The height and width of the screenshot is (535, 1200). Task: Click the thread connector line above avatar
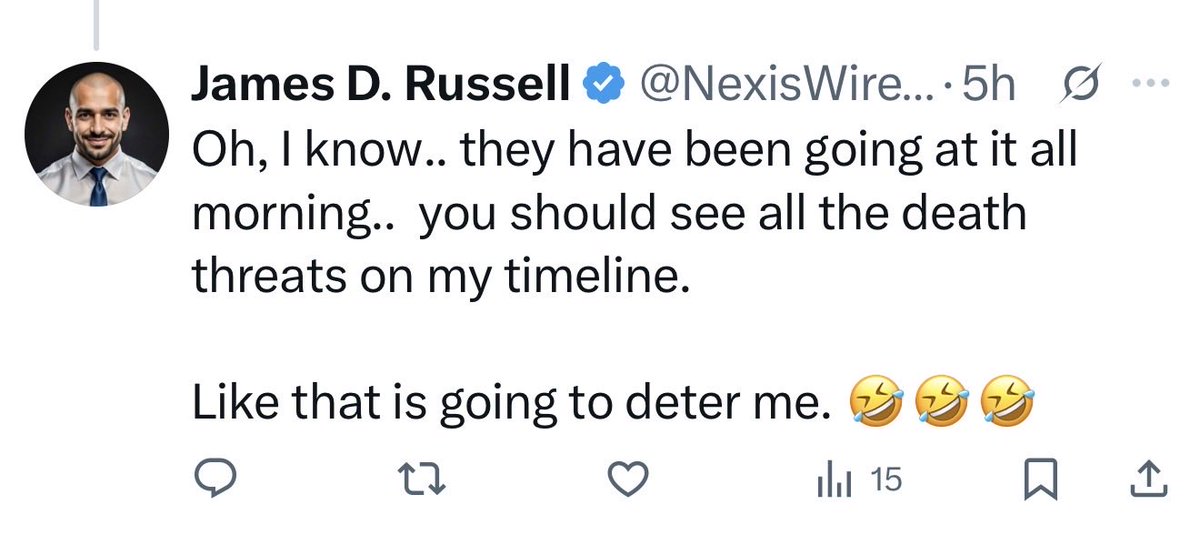tap(97, 24)
